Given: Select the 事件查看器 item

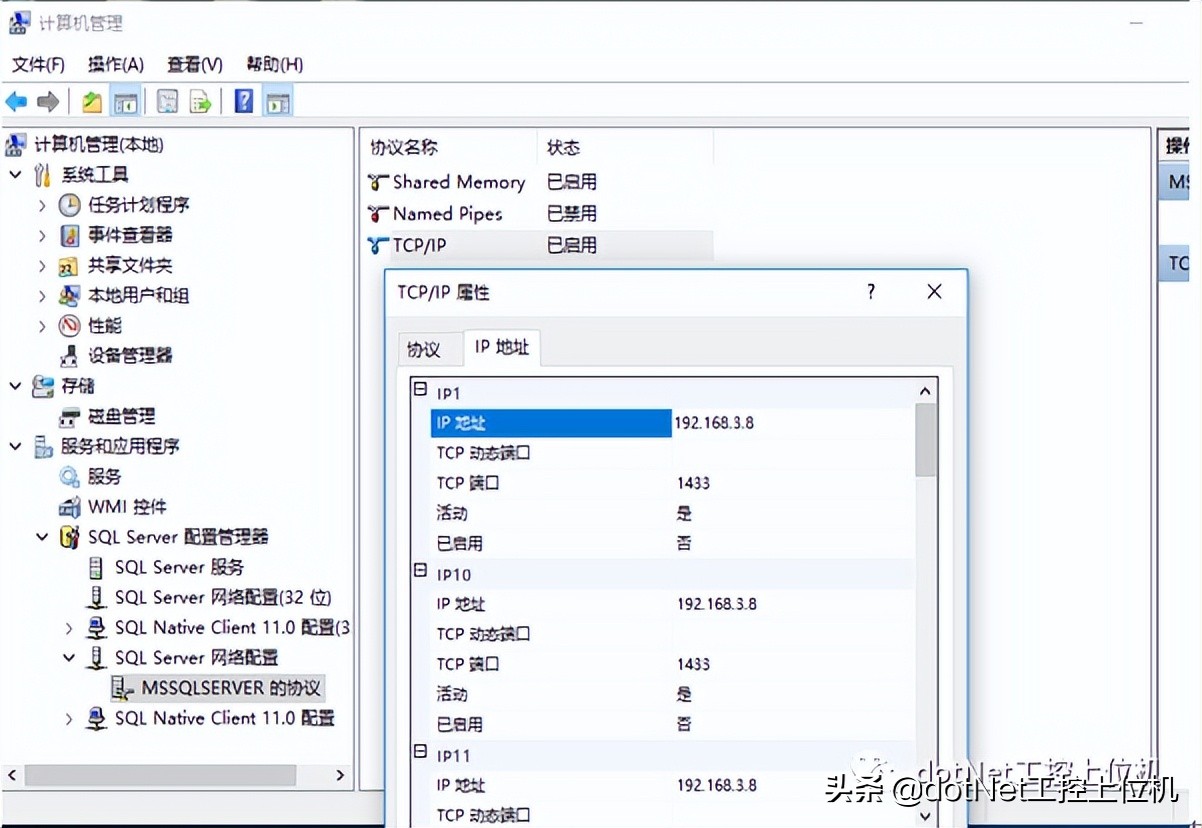Looking at the screenshot, I should coord(130,235).
